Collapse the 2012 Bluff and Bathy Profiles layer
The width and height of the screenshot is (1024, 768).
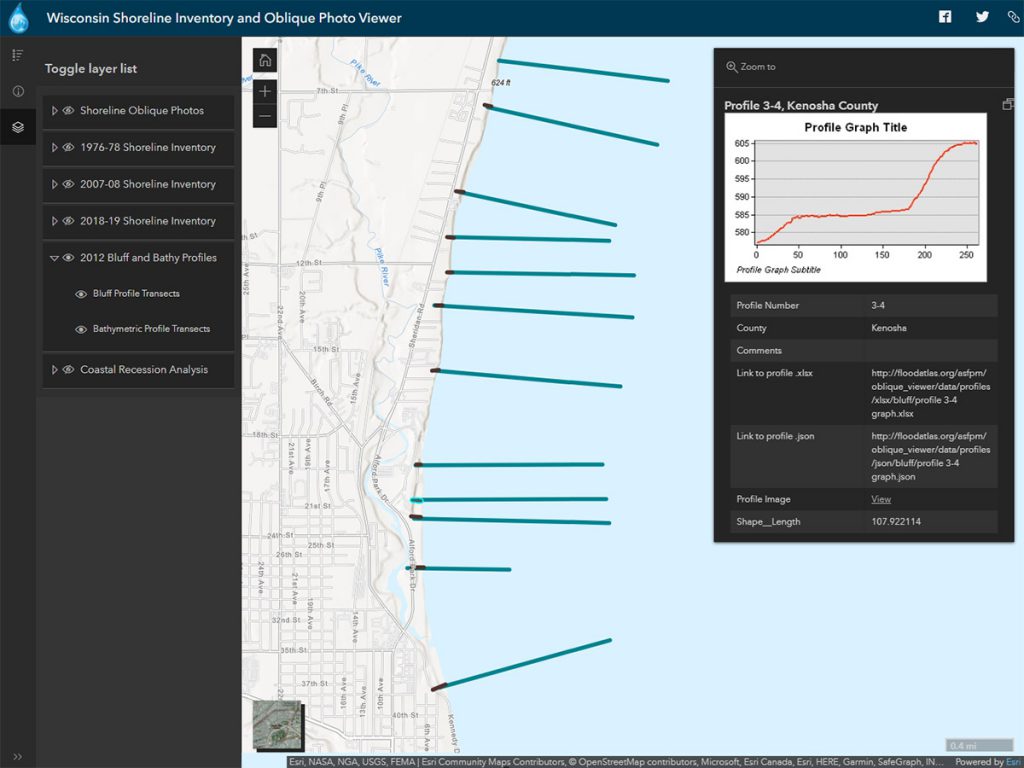coord(53,257)
